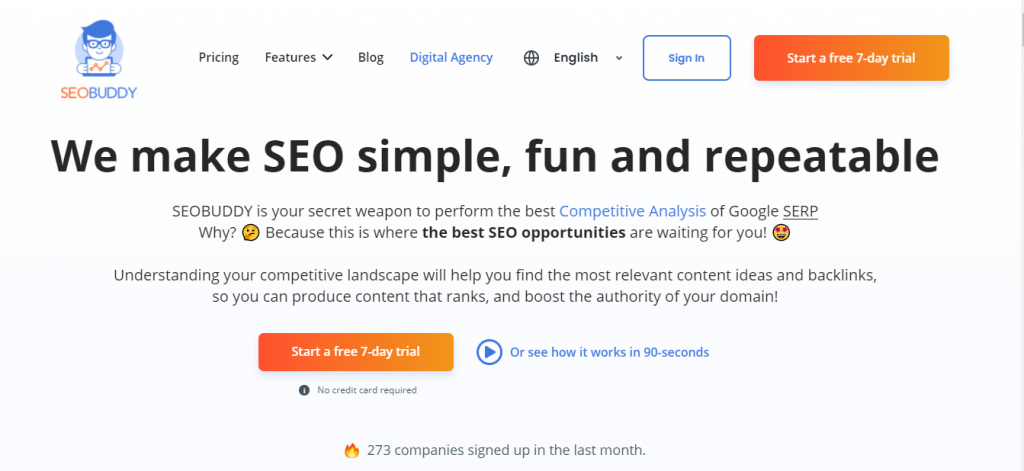This screenshot has width=1024, height=471.
Task: Click hero Start a free 7-day trial button
Action: 356,352
